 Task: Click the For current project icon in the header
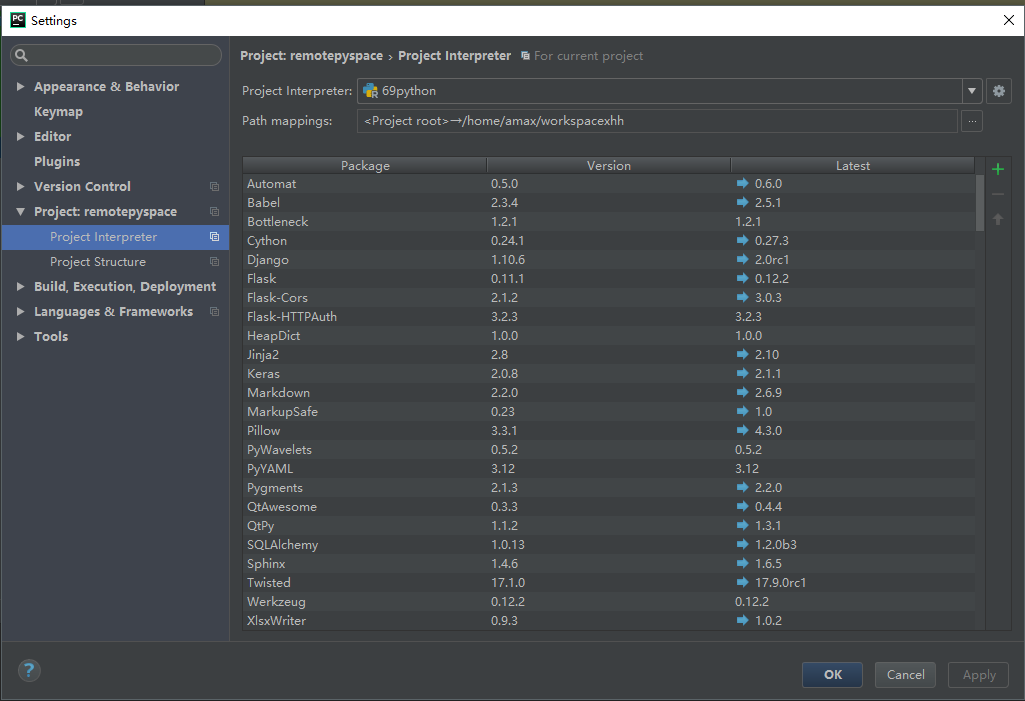(x=525, y=56)
